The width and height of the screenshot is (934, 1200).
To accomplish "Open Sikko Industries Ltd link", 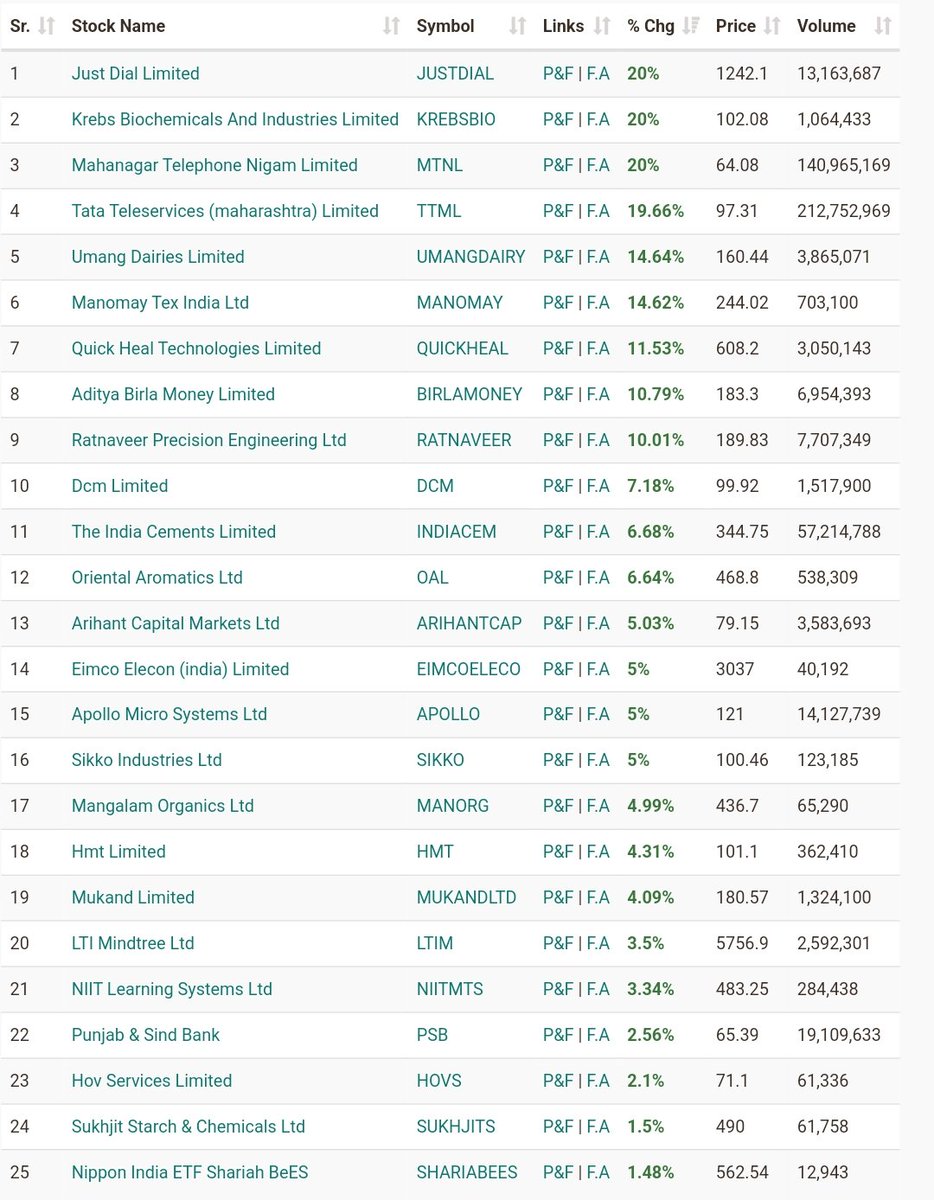I will pos(147,760).
